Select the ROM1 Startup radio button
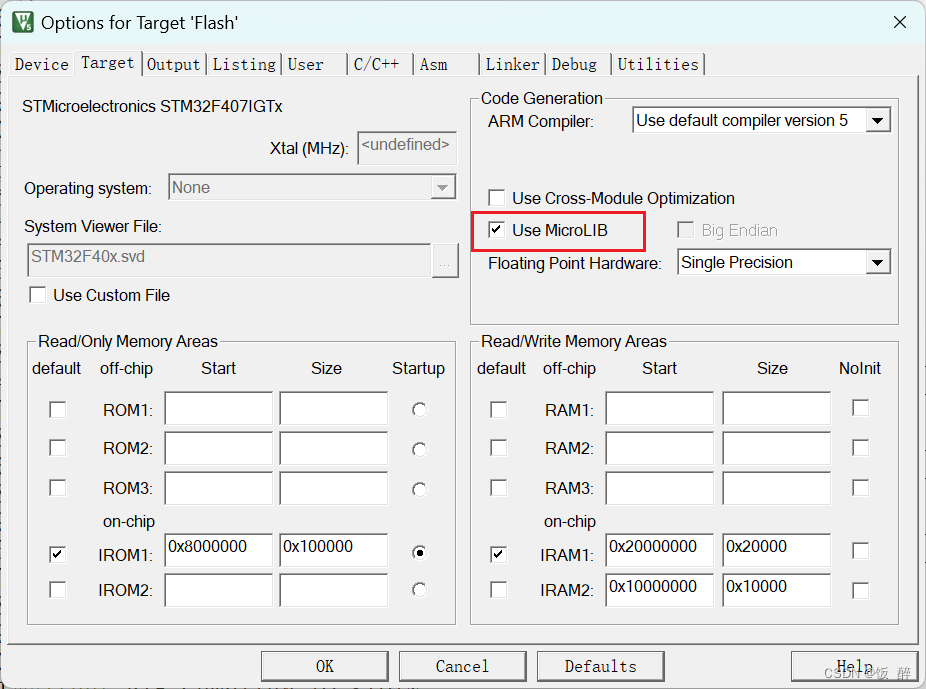This screenshot has width=926, height=689. (419, 409)
